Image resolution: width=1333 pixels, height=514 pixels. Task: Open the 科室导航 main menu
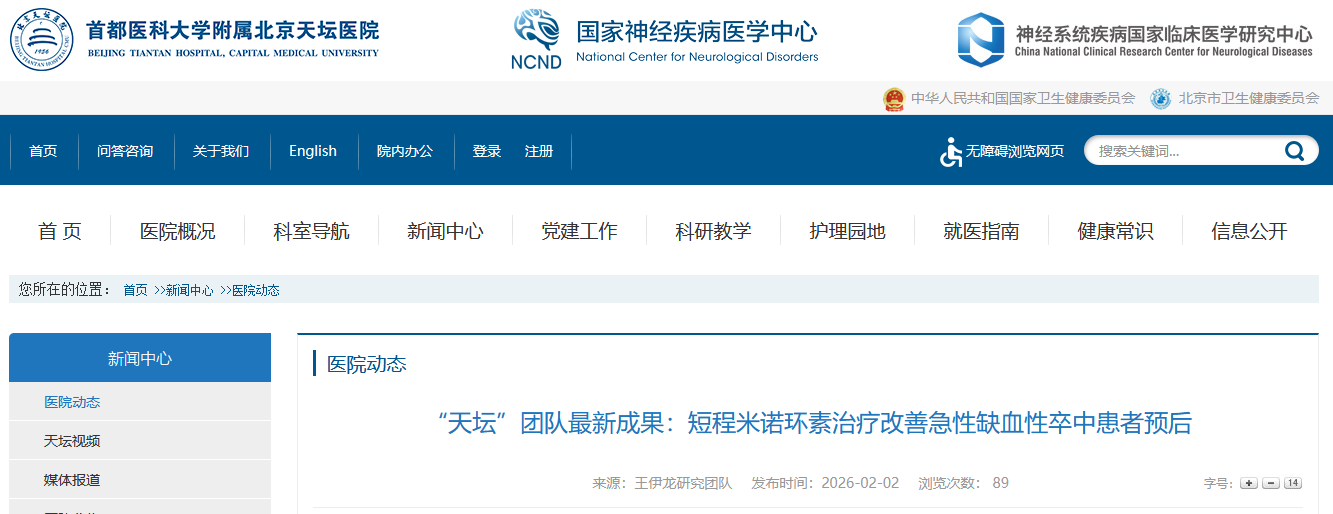[x=311, y=232]
